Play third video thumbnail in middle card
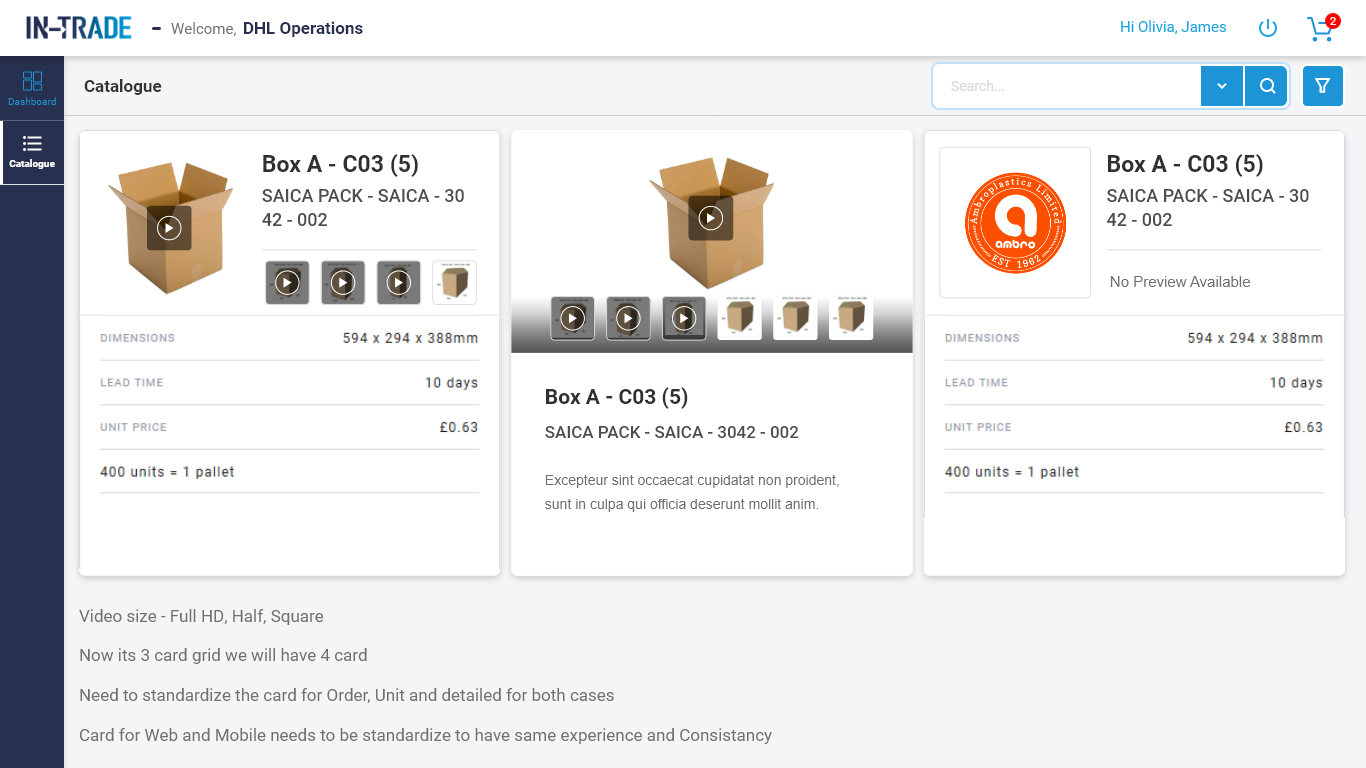Screen dimensions: 1366x768 pyautogui.click(x=684, y=318)
